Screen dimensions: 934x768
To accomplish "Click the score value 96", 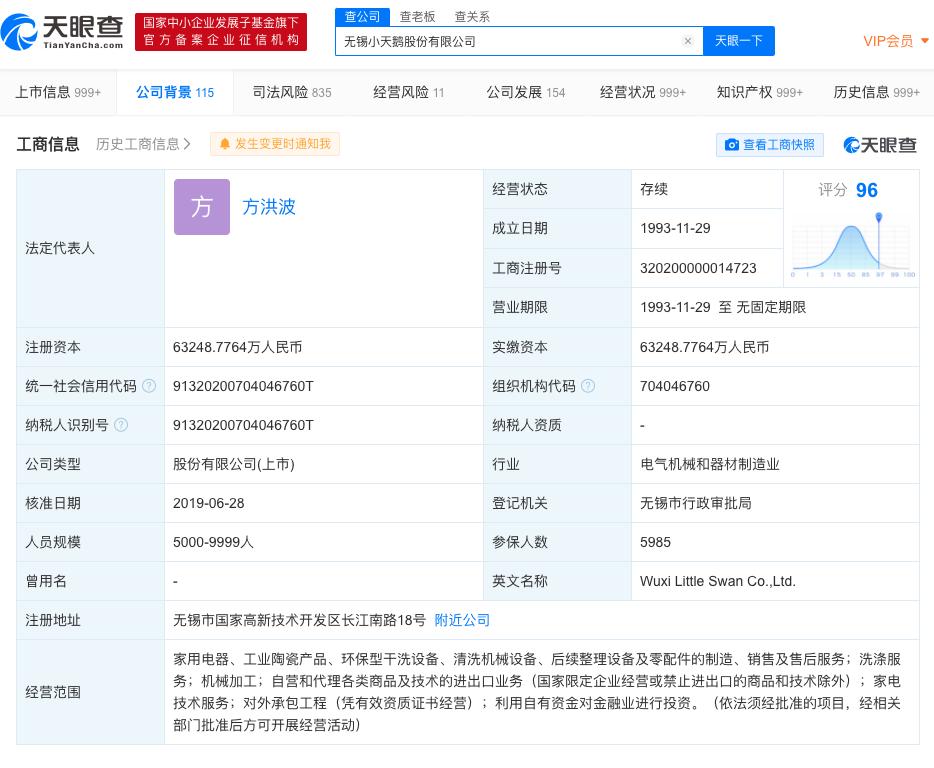I will tap(867, 190).
